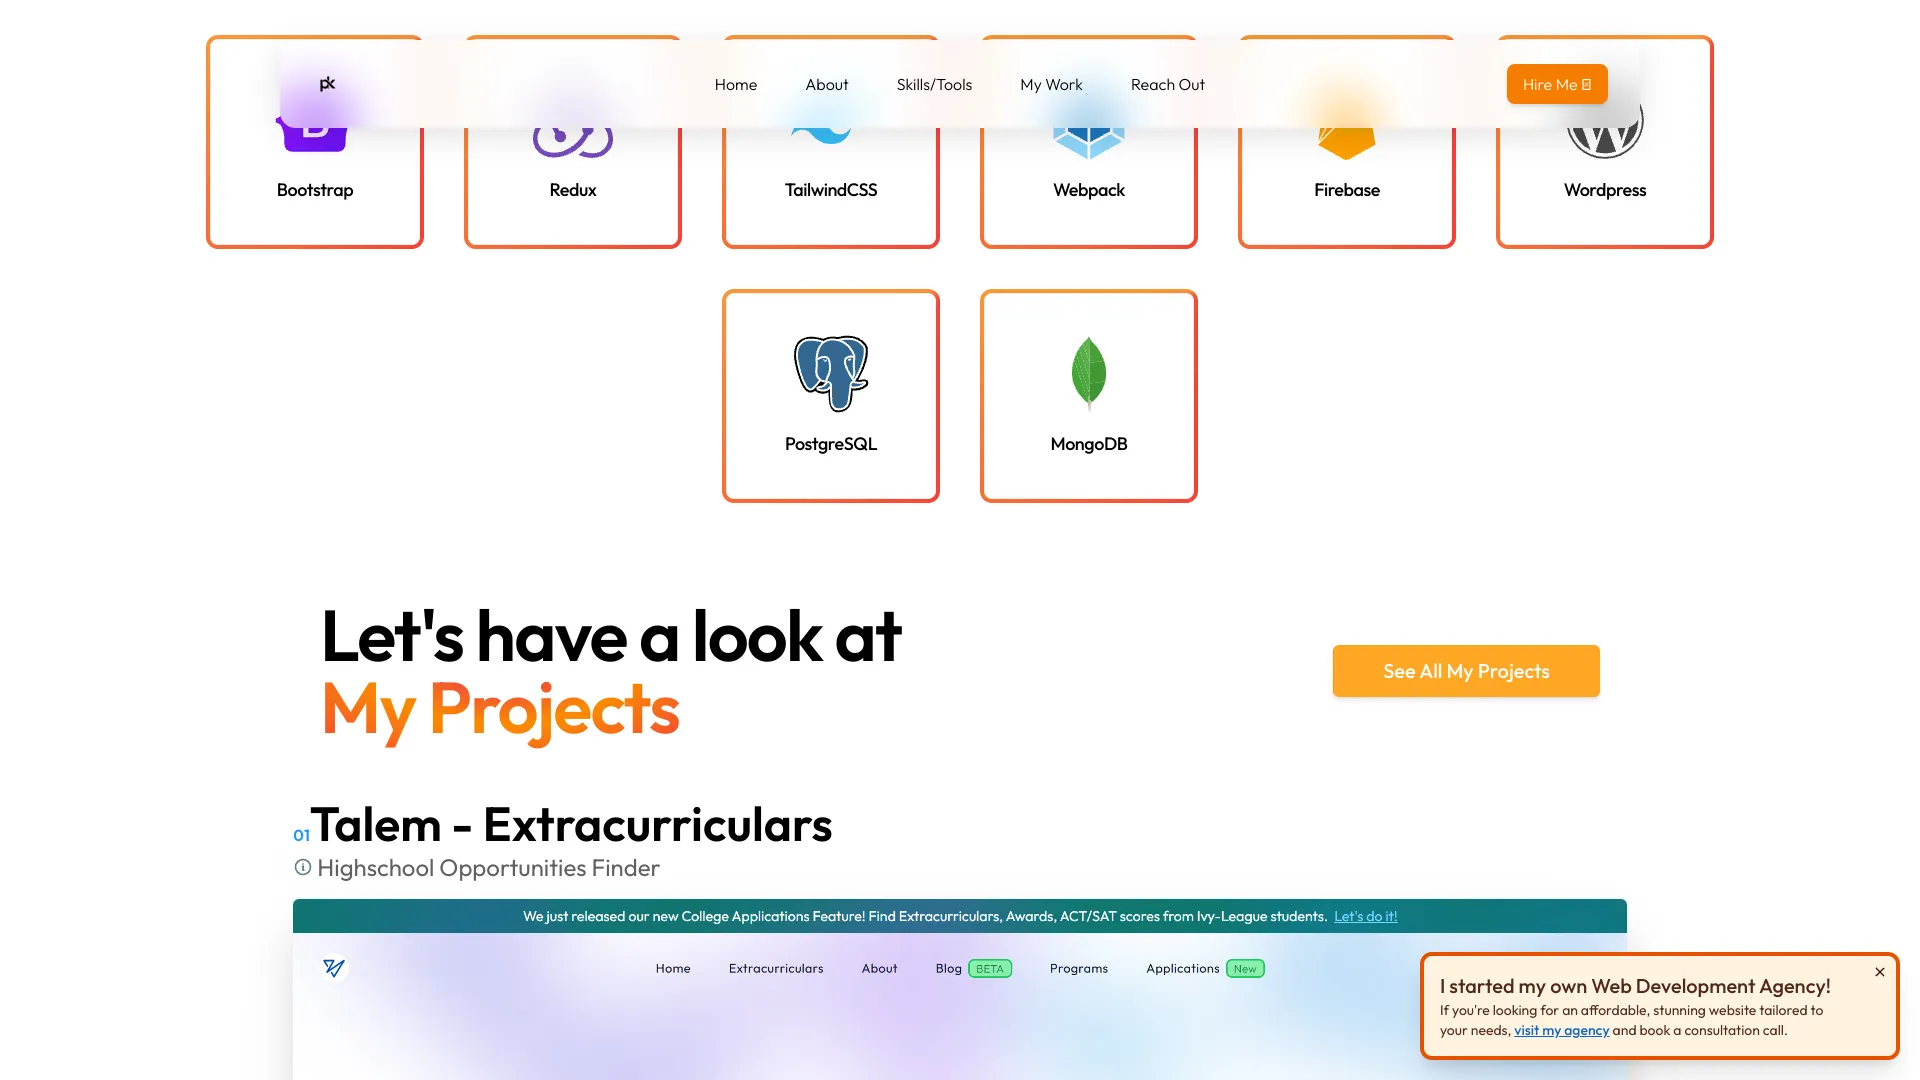Image resolution: width=1920 pixels, height=1080 pixels.
Task: Toggle the Extracurriculars nav item
Action: point(775,968)
